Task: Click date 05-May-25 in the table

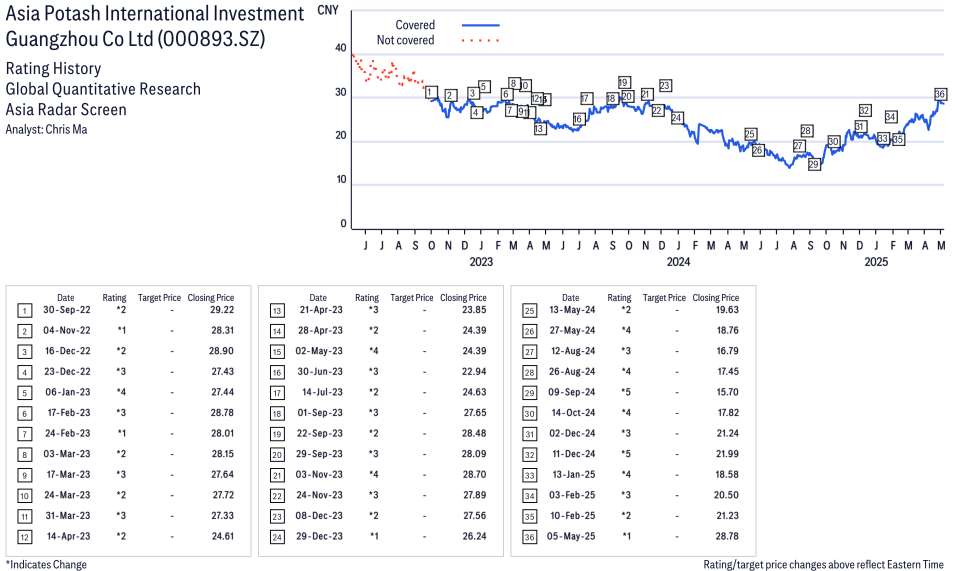Action: pyautogui.click(x=571, y=536)
